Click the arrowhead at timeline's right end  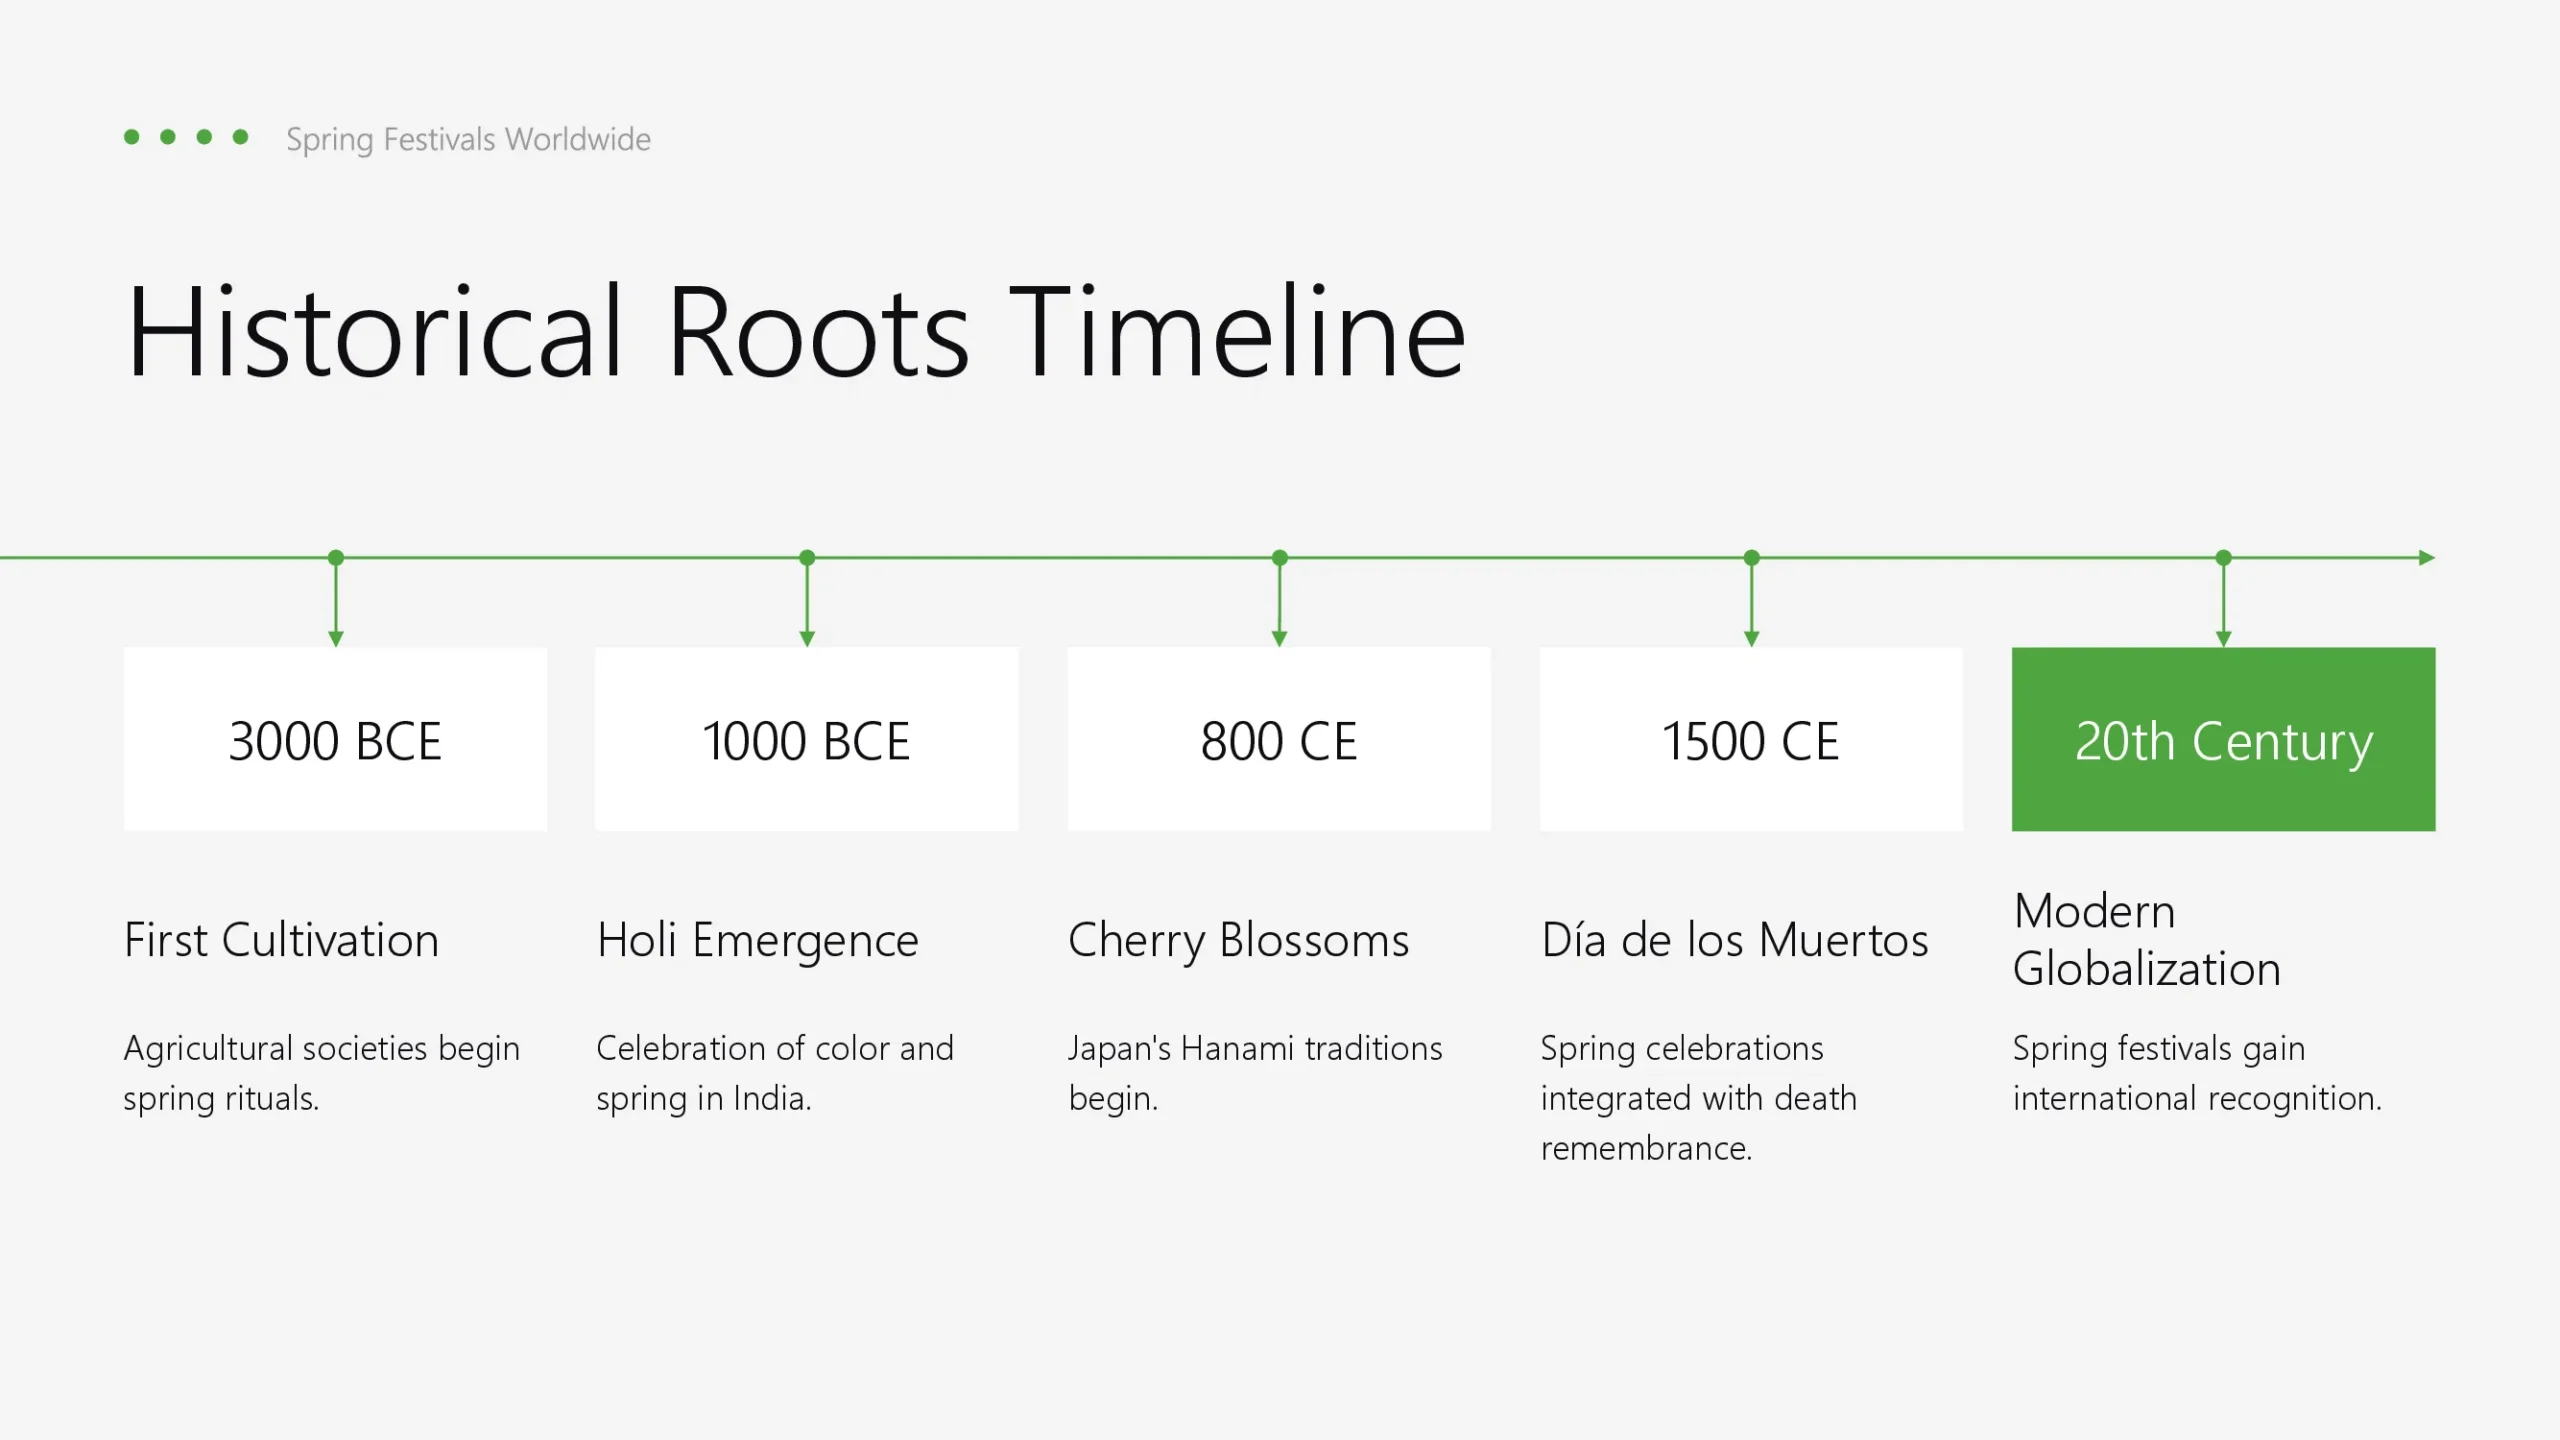coord(2426,557)
